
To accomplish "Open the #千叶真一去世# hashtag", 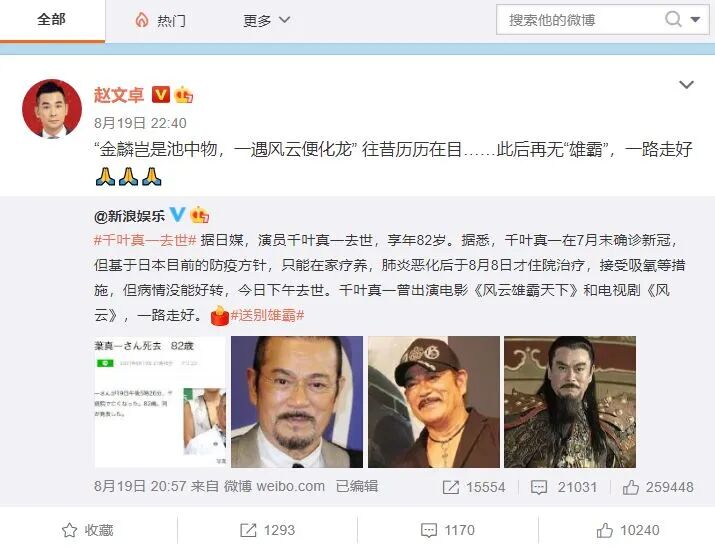I will click(x=145, y=240).
